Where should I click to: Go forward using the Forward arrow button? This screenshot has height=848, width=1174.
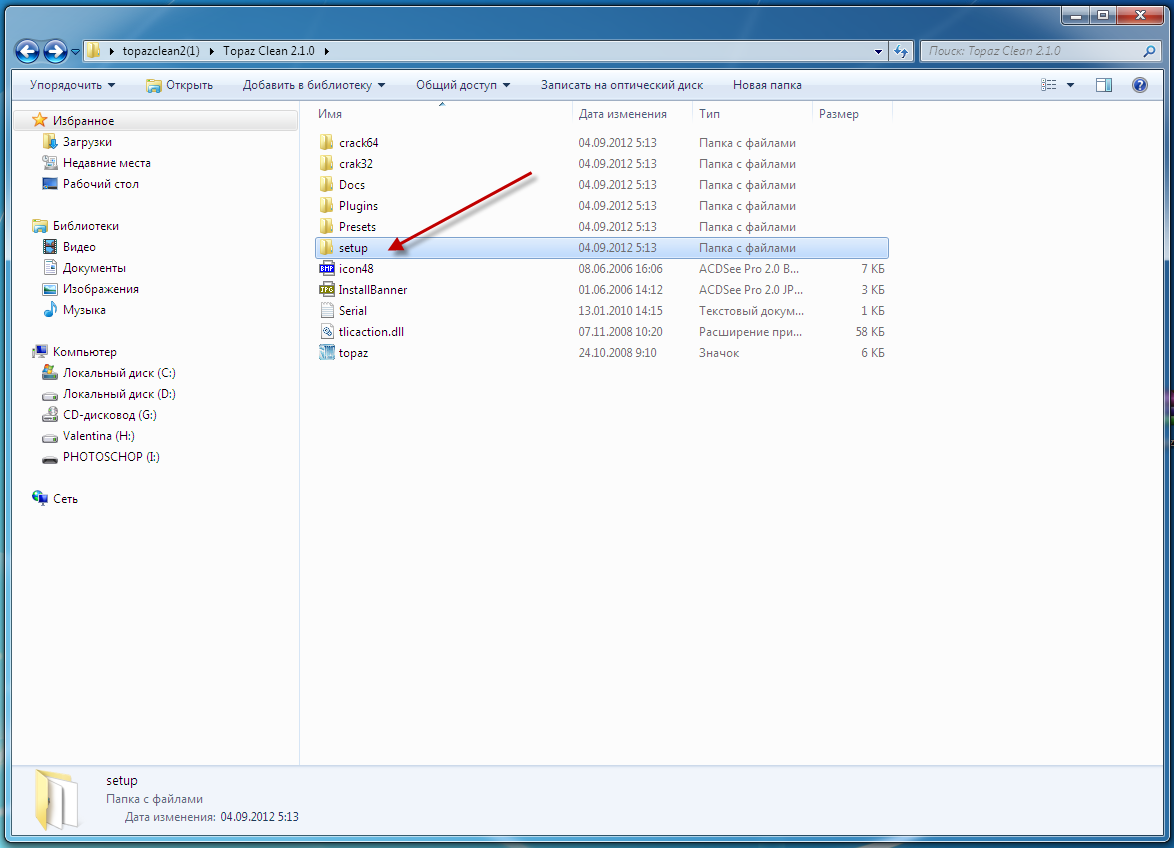55,52
